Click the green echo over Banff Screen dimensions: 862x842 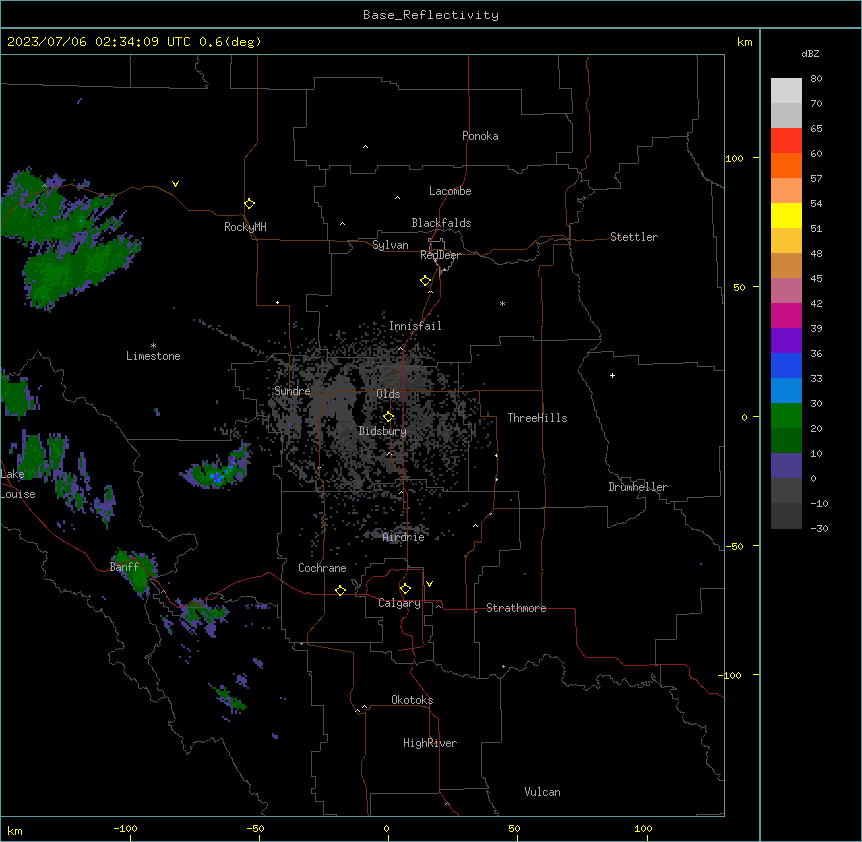point(135,572)
